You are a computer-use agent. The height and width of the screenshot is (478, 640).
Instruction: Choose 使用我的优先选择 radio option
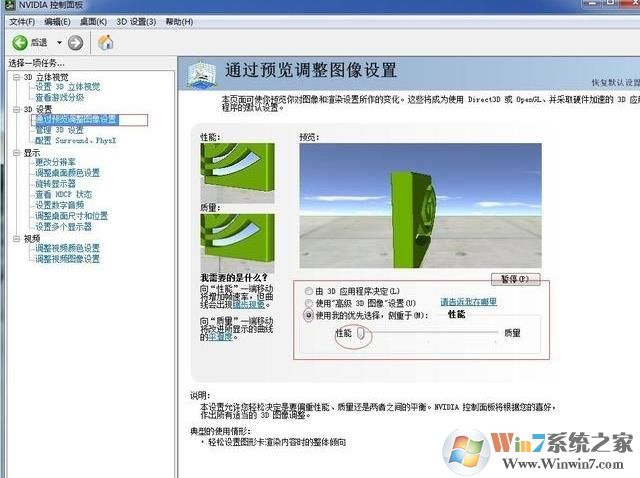tap(309, 315)
